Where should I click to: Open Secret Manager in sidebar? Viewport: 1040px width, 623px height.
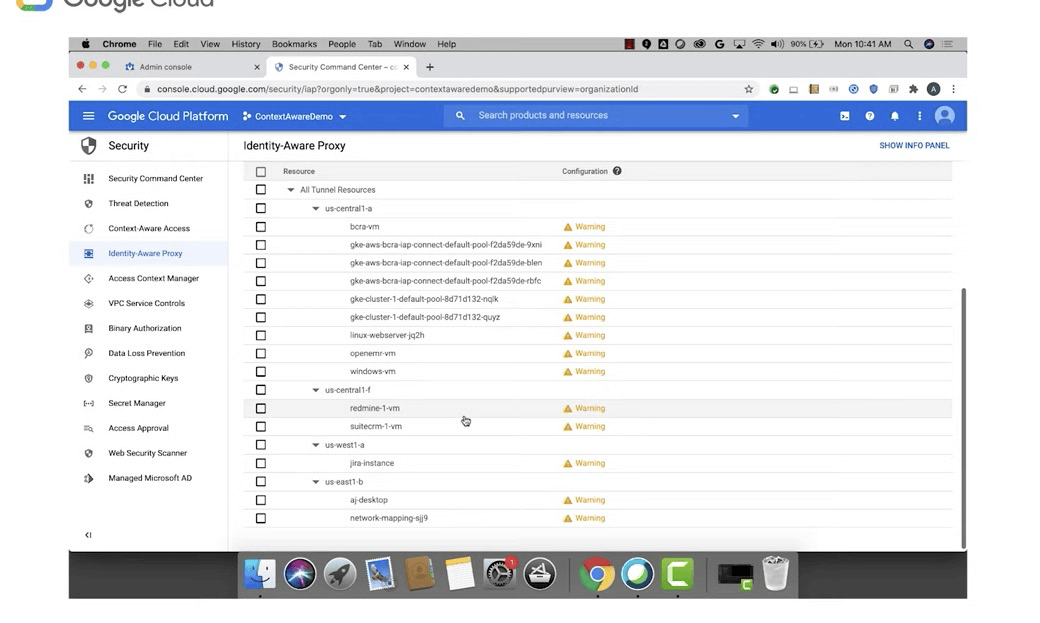pos(137,403)
